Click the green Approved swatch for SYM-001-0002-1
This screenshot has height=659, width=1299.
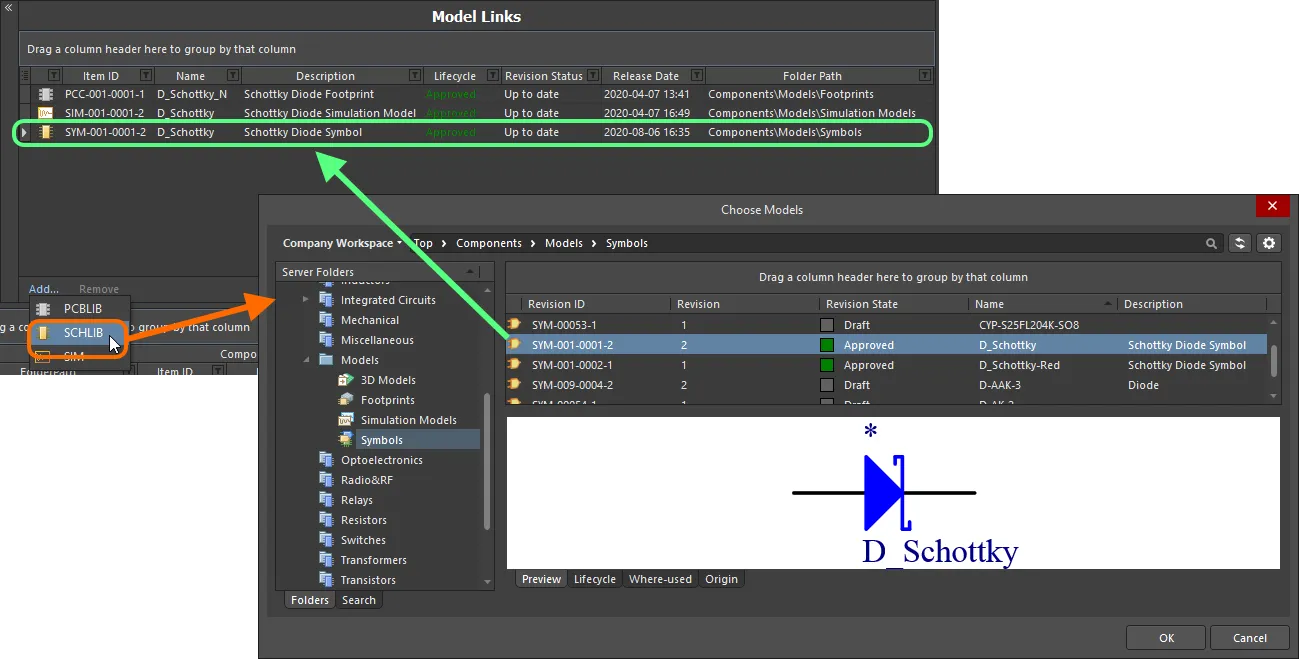(x=827, y=365)
